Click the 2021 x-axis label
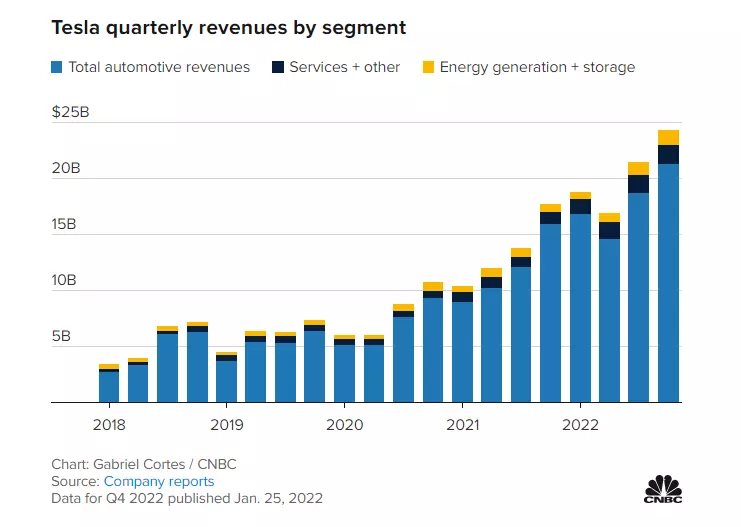Screen dimensions: 741x527 point(463,425)
